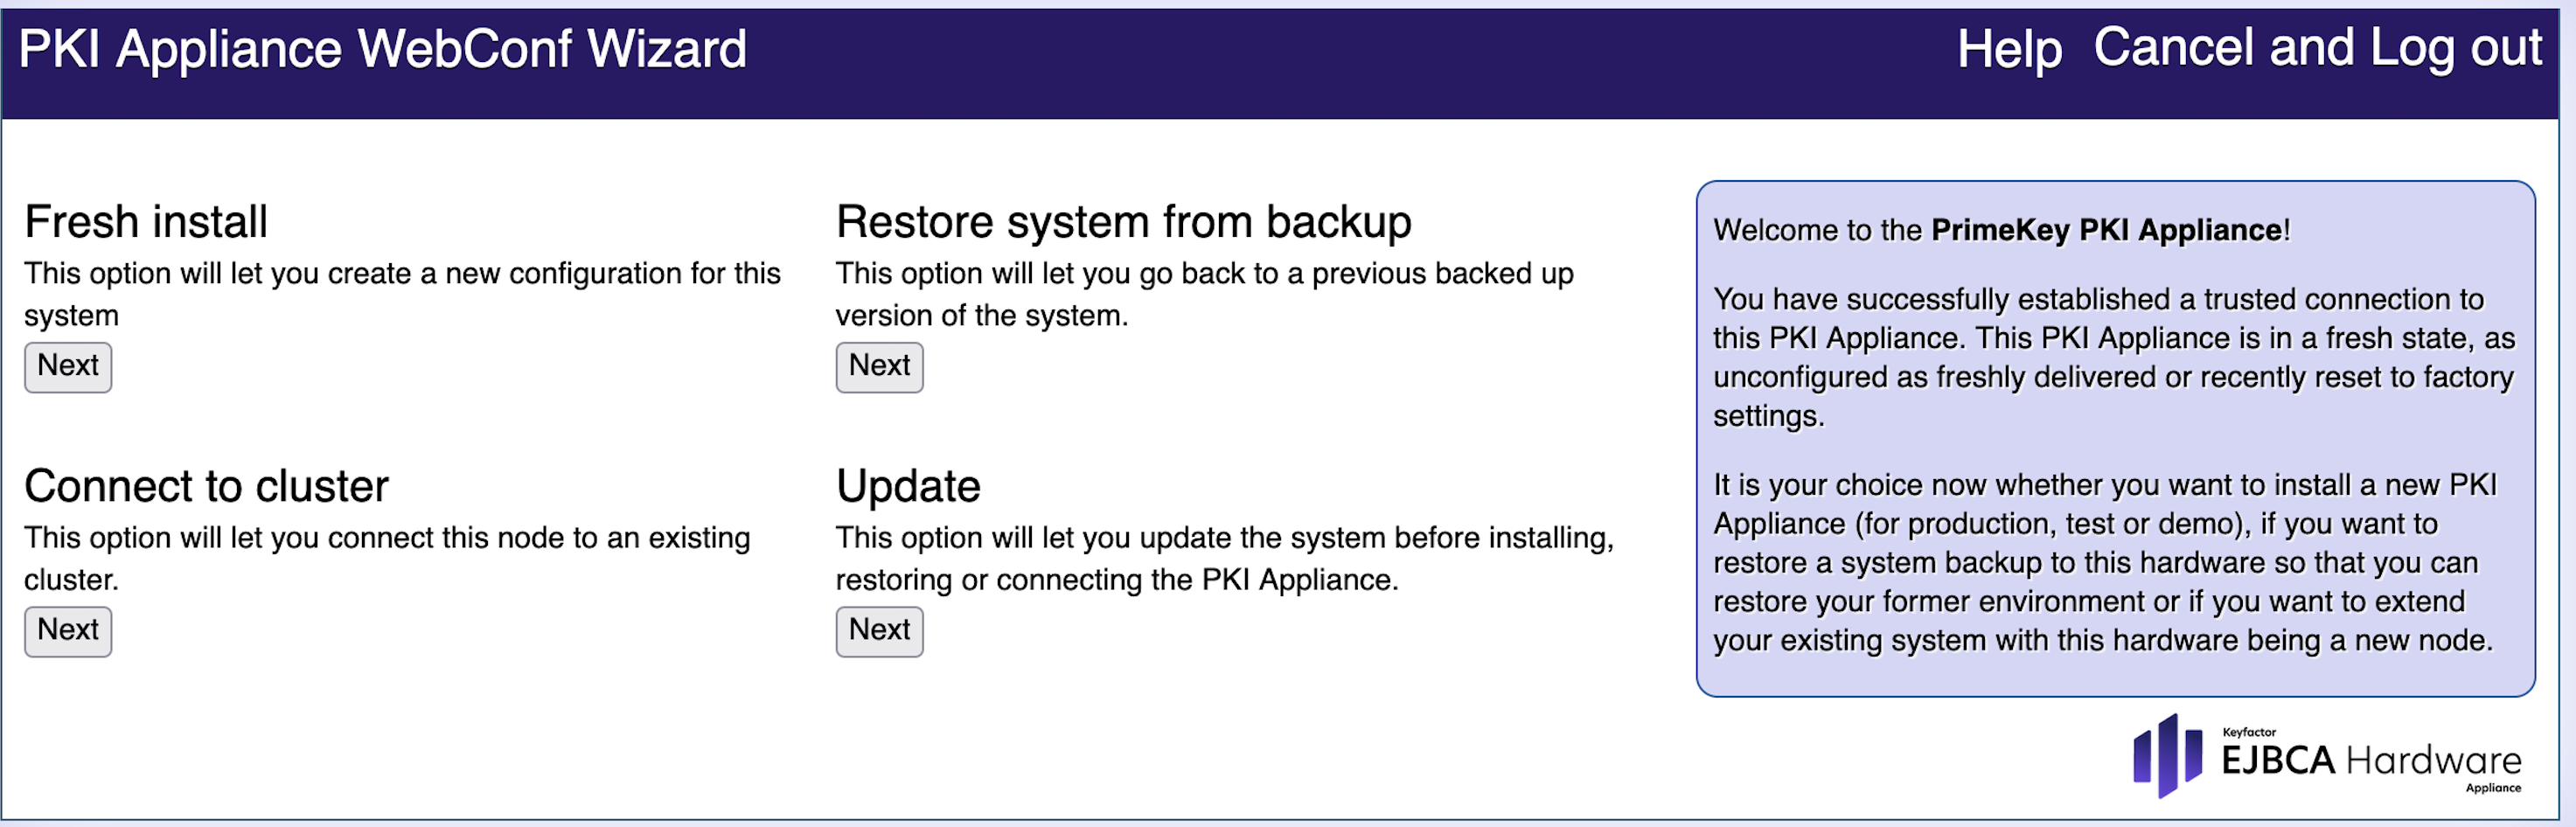Screen dimensions: 2576x827
Task: Click the trusted connection paragraph in welcome box
Action: (x=2112, y=357)
